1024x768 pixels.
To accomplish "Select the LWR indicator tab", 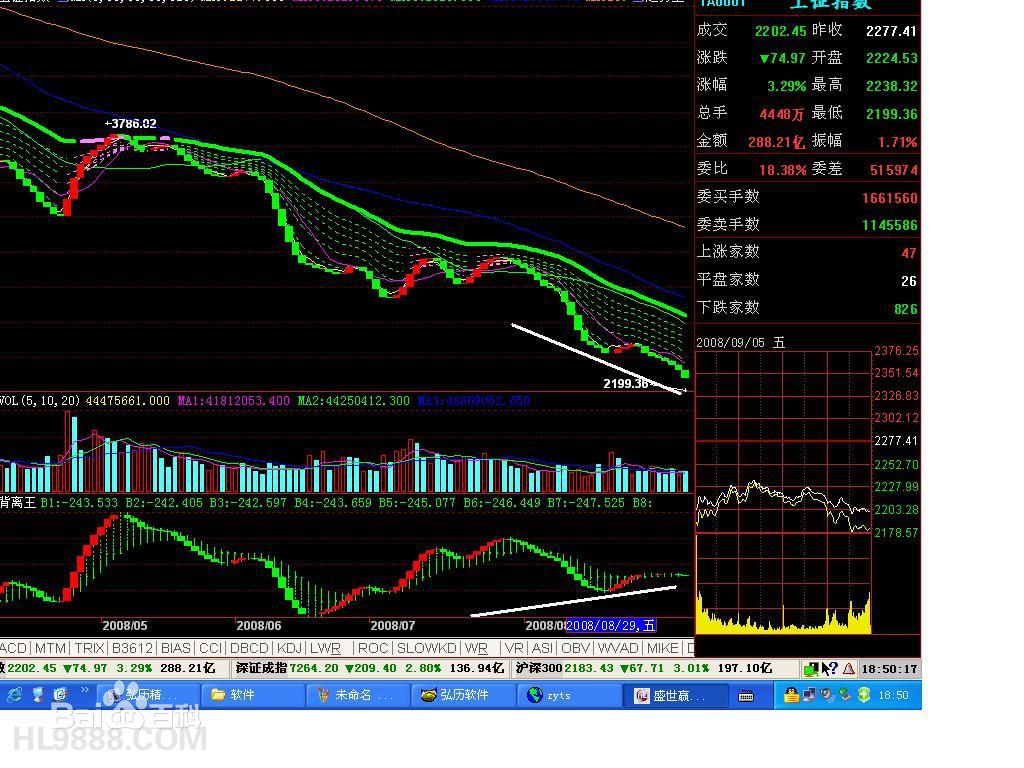I will (x=325, y=648).
